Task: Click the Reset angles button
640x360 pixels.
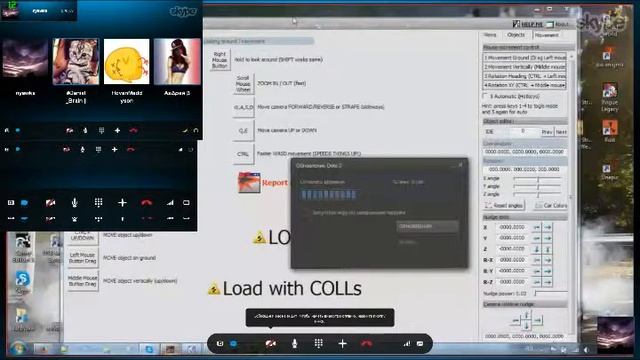Action: tap(504, 205)
